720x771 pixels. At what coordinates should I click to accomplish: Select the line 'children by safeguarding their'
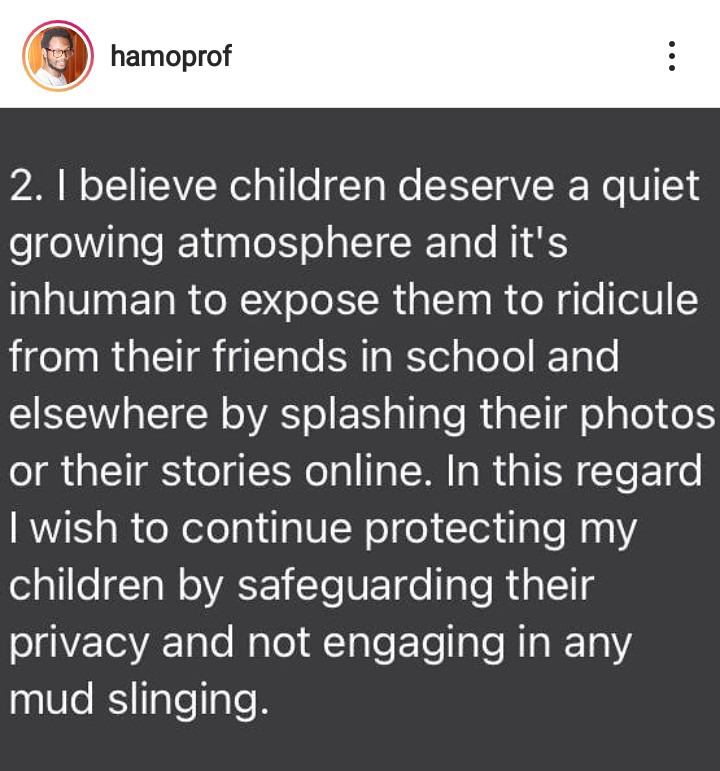tap(301, 586)
